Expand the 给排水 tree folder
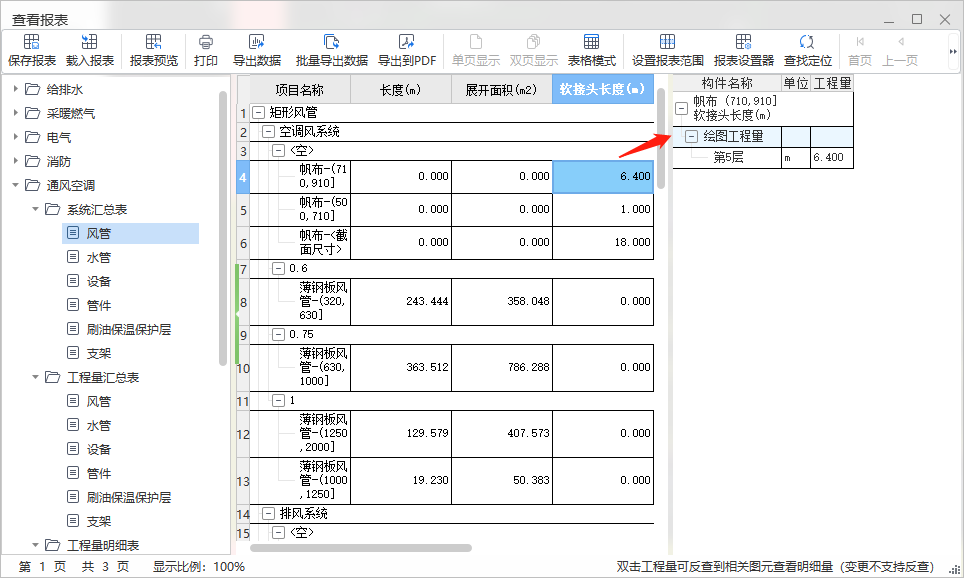 coord(16,89)
